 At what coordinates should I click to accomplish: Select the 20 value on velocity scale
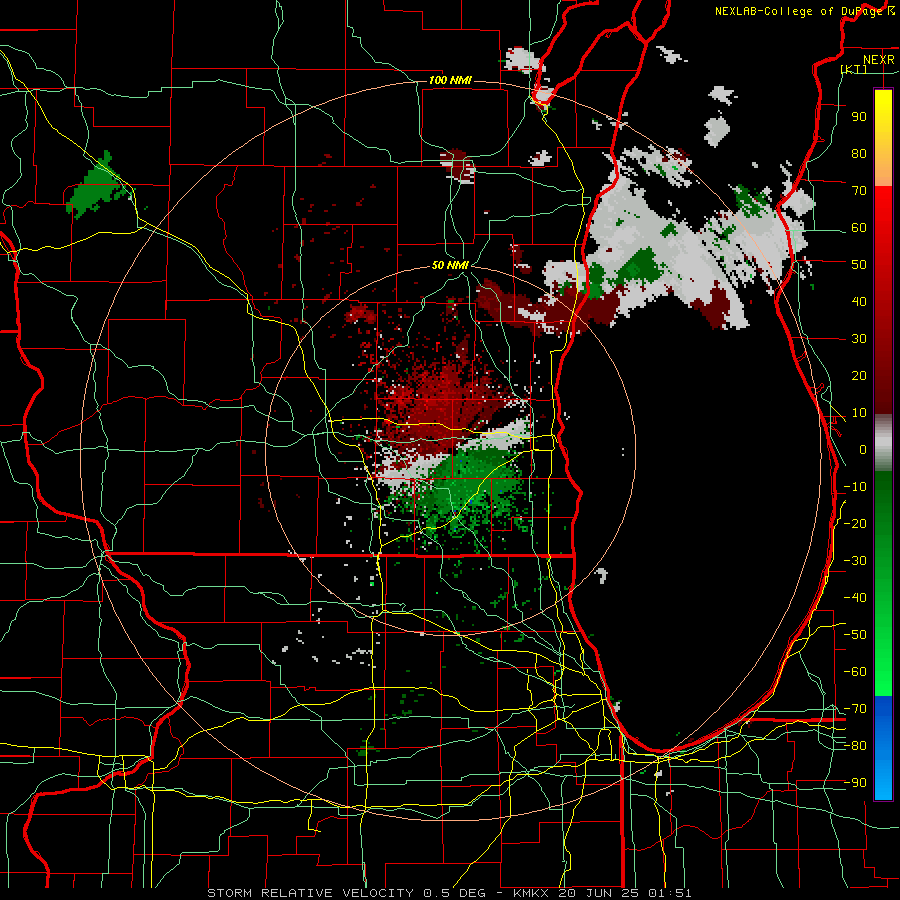click(x=859, y=376)
